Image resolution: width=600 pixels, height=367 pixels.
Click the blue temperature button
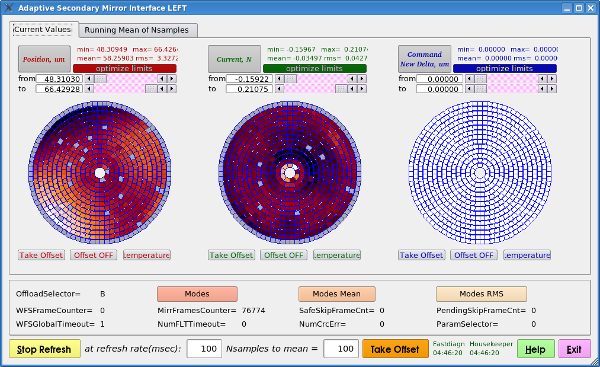pos(527,255)
